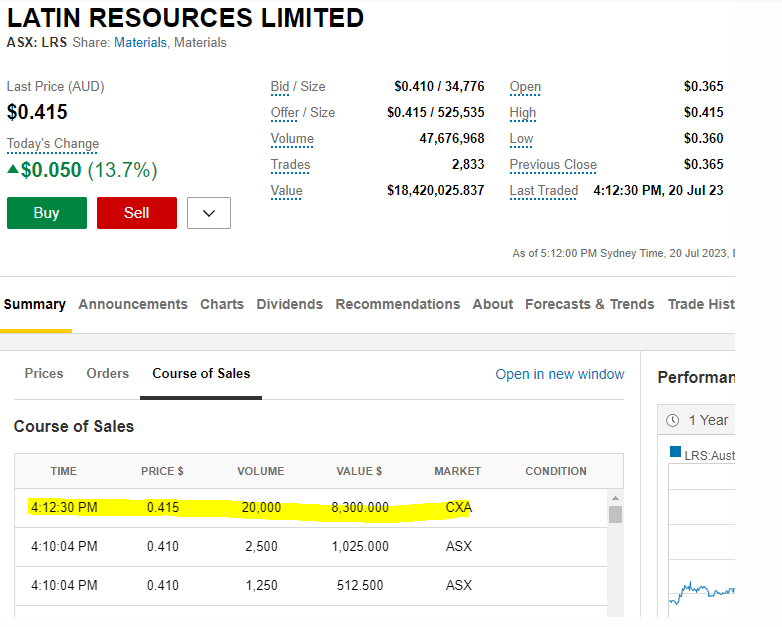Click the performance chart line
The height and width of the screenshot is (627, 782).
(702, 592)
